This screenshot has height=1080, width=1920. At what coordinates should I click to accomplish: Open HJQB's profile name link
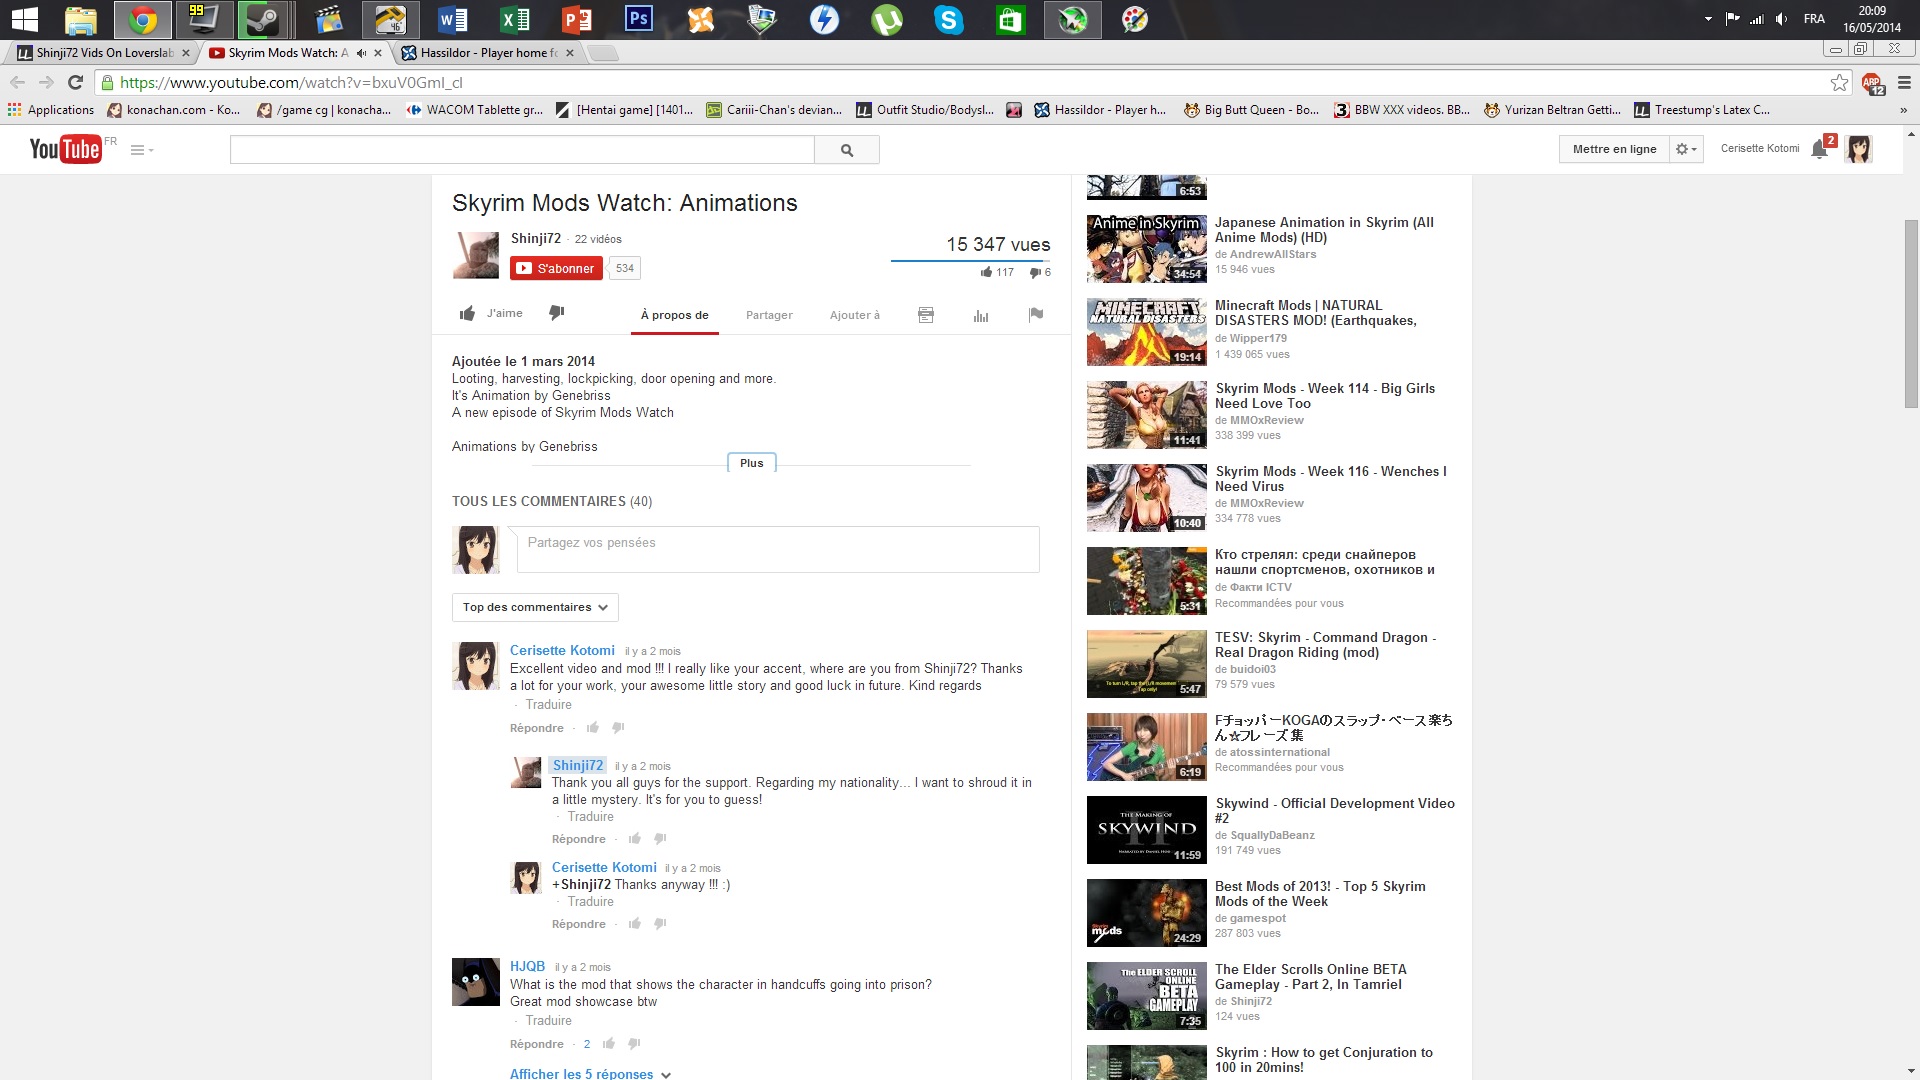click(527, 966)
